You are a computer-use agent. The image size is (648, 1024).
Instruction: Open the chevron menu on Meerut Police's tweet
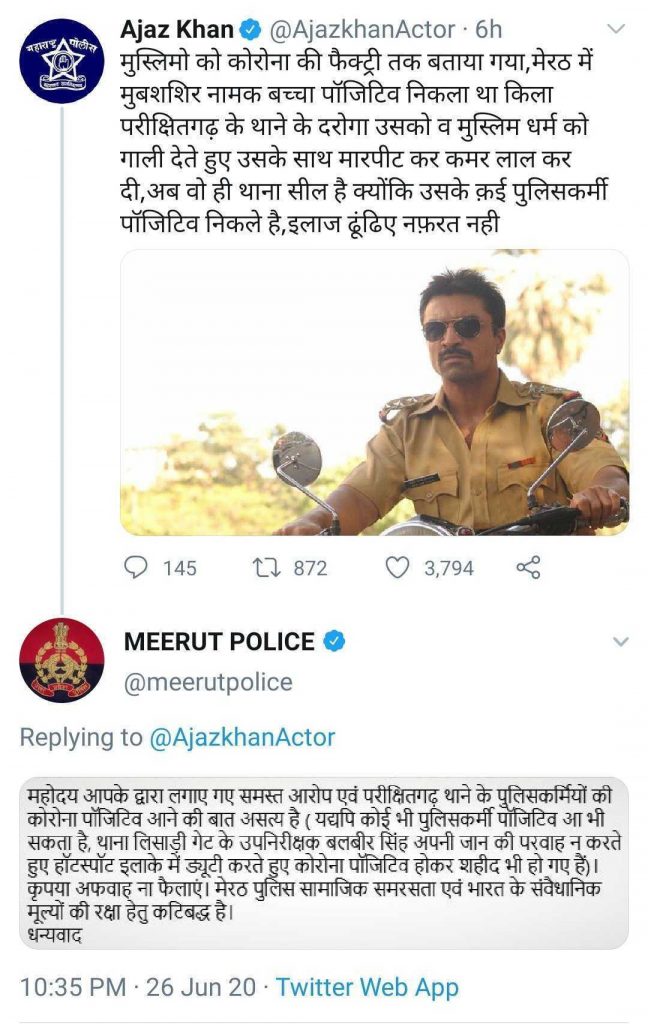click(620, 641)
